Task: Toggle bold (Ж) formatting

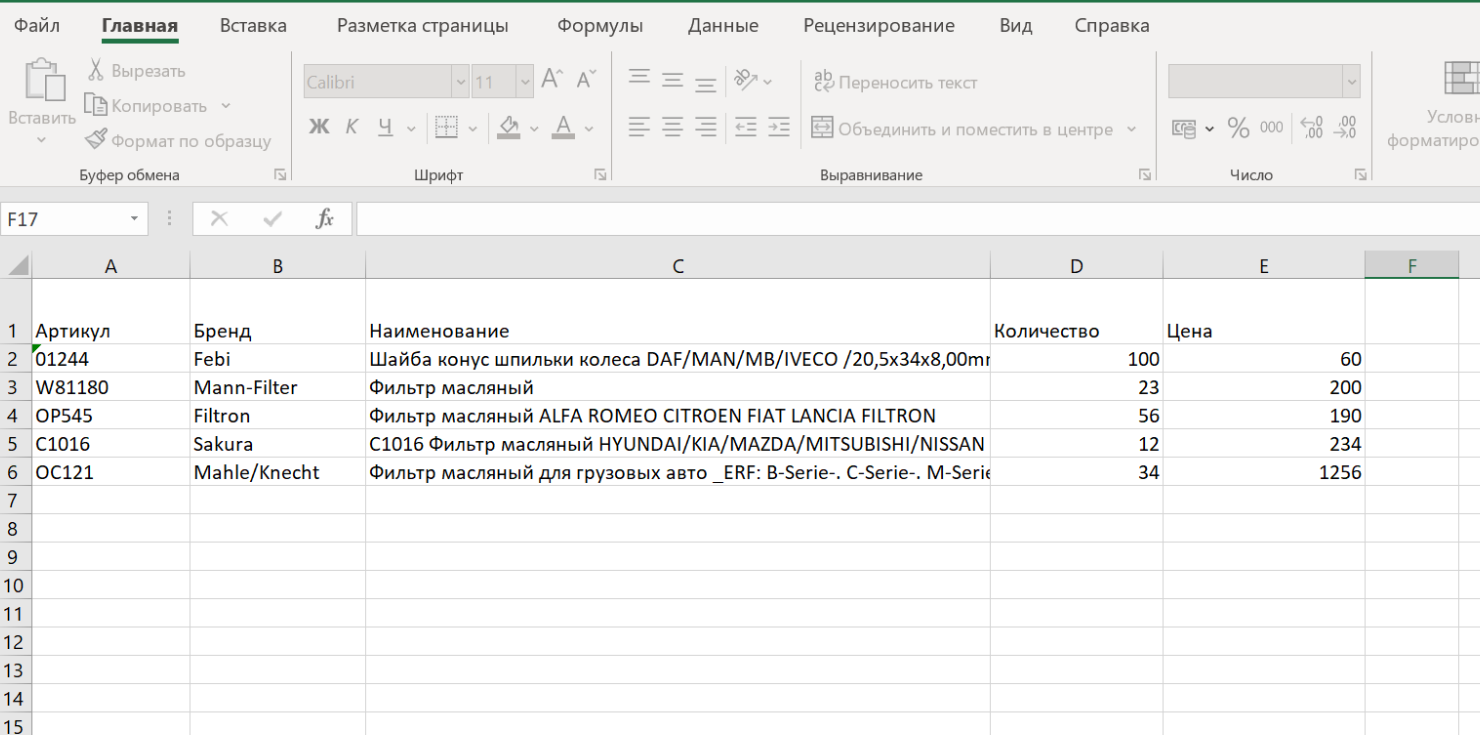Action: [x=319, y=127]
